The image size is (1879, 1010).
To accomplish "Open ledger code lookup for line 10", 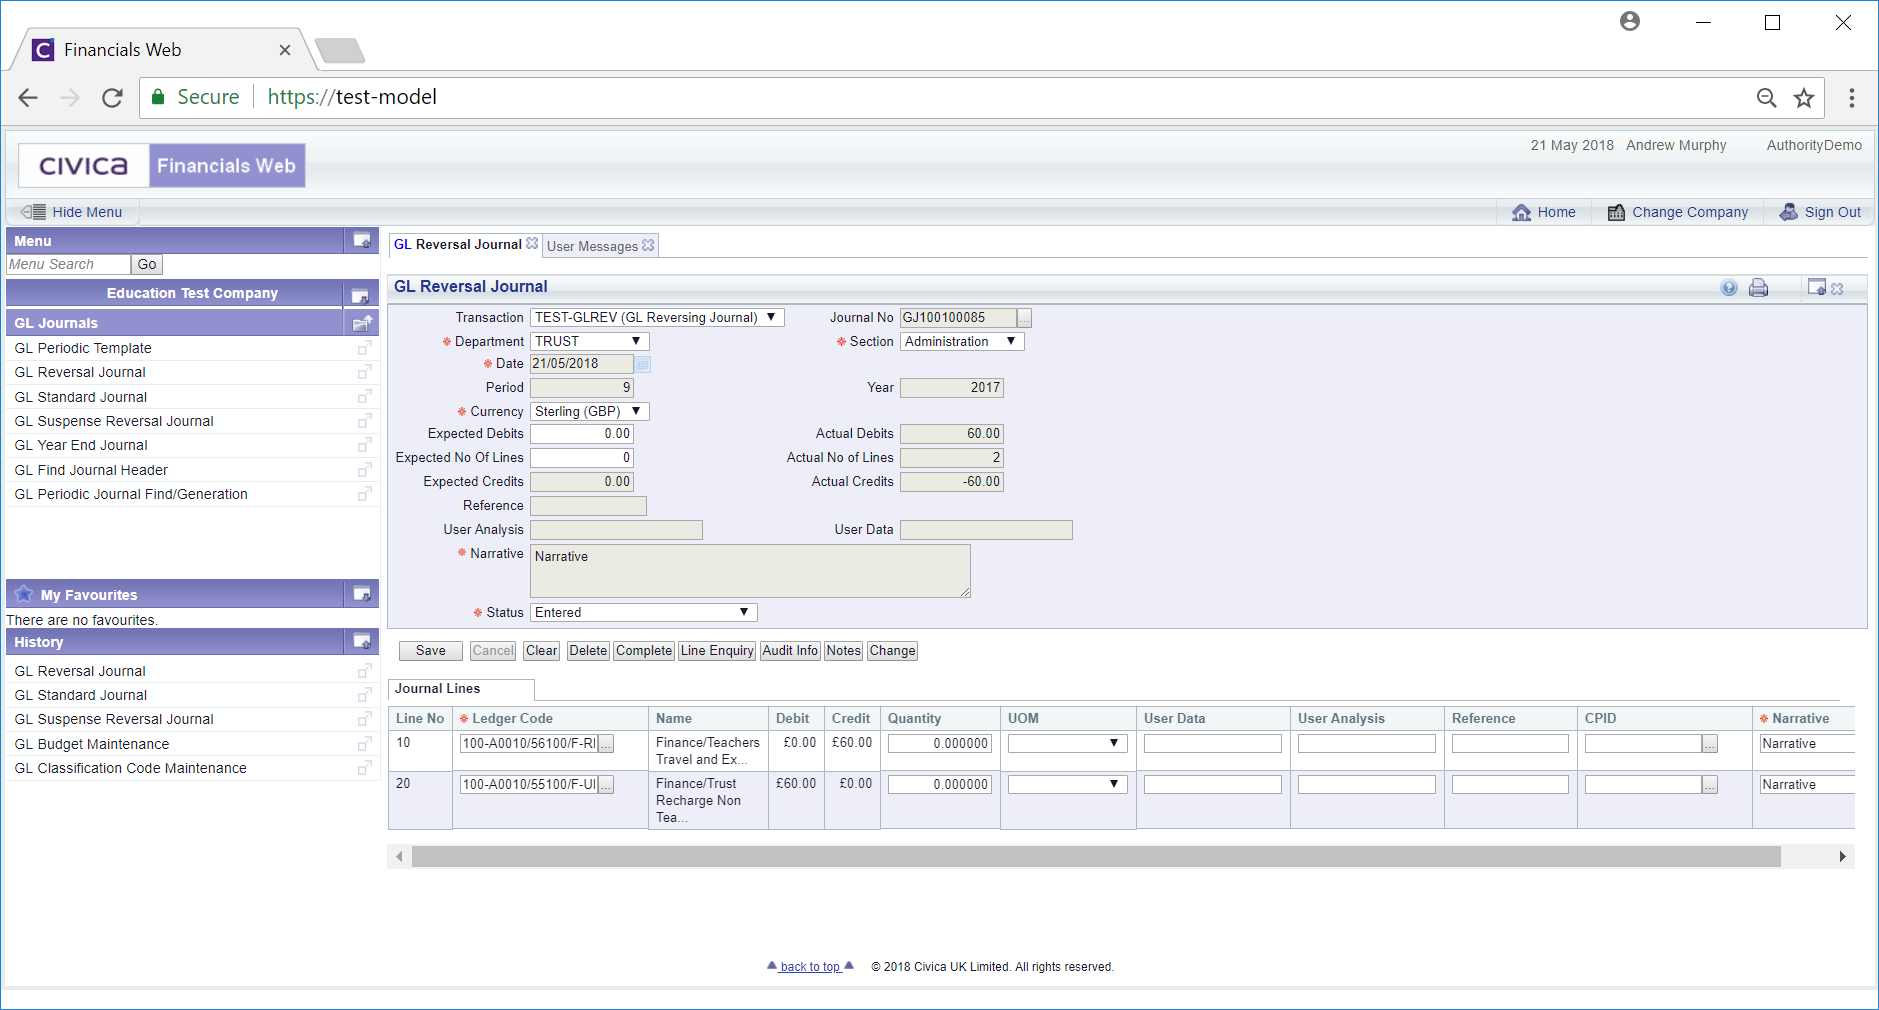I will [606, 744].
